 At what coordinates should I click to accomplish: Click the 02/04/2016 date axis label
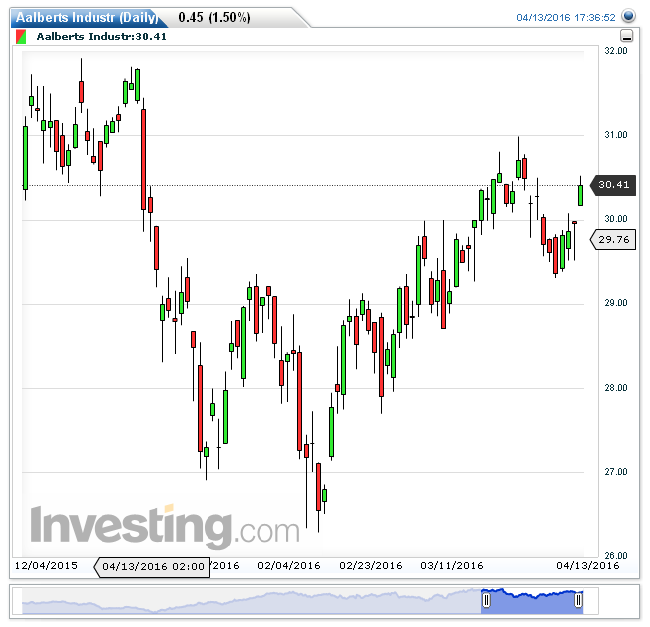pyautogui.click(x=289, y=566)
